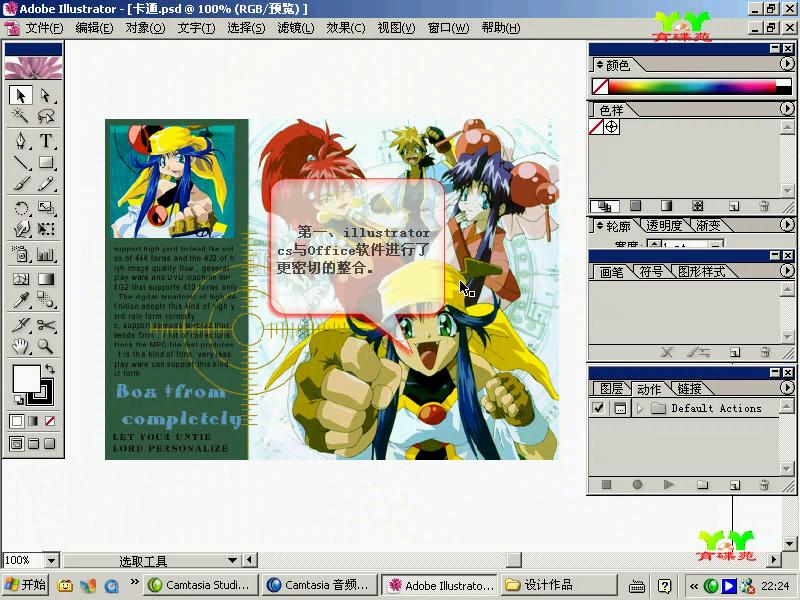Switch to Full Screen Mode
The image size is (800, 600).
pos(50,443)
